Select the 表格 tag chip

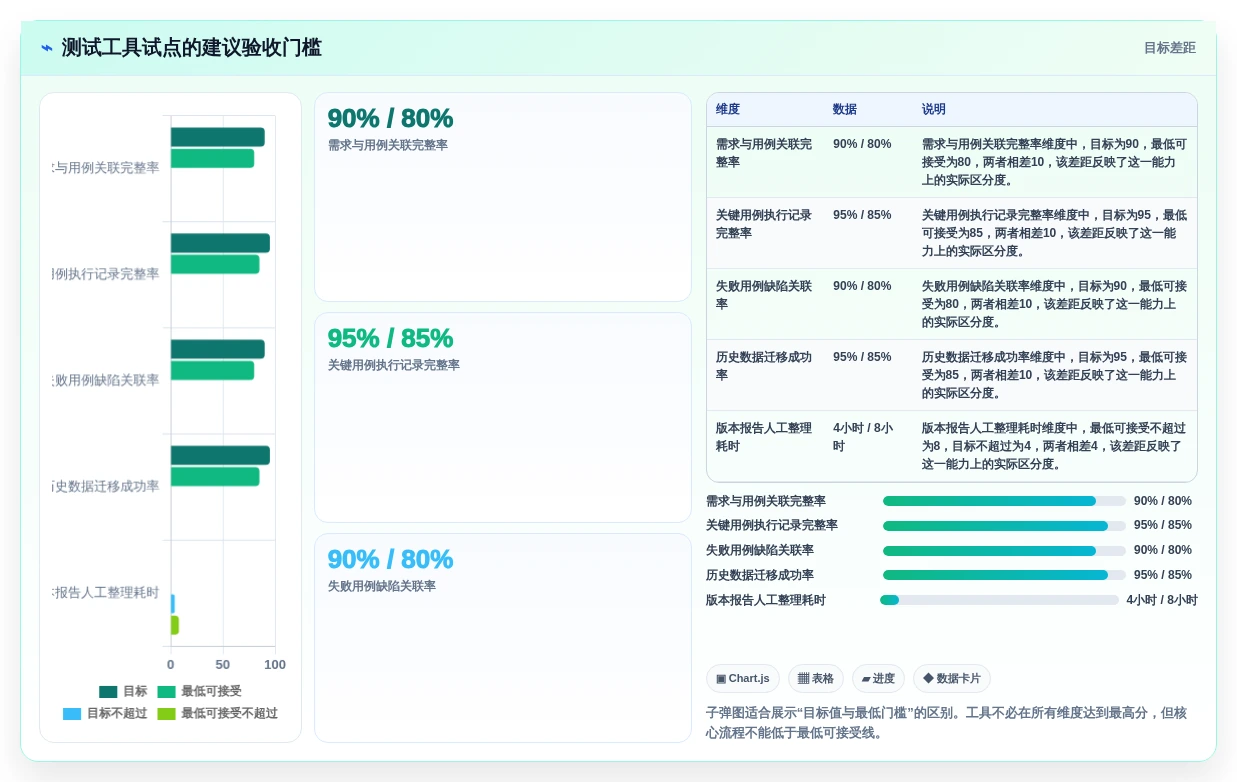(x=816, y=679)
